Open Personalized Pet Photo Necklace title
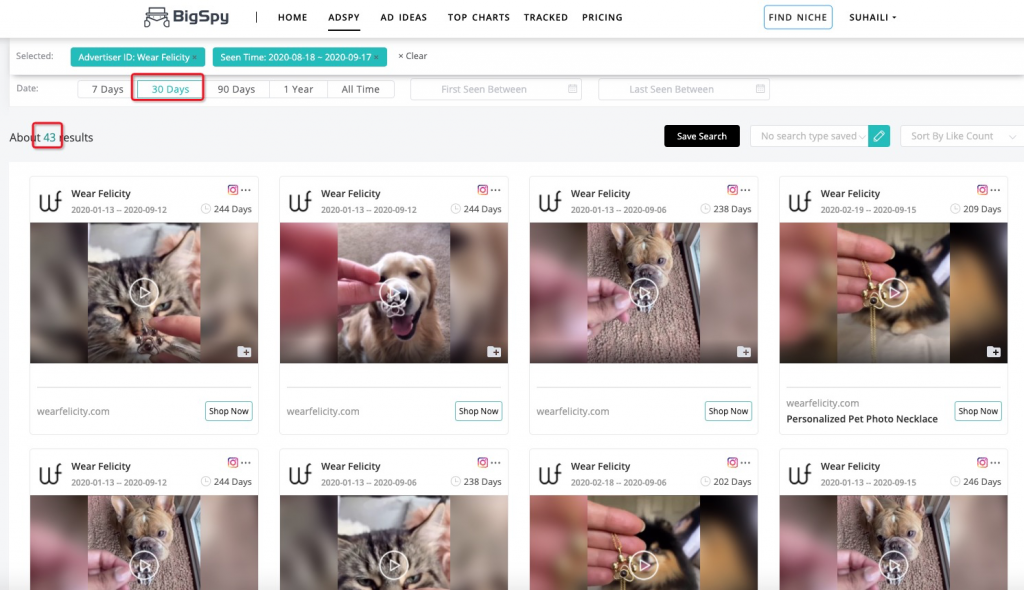Image resolution: width=1024 pixels, height=590 pixels. point(862,419)
